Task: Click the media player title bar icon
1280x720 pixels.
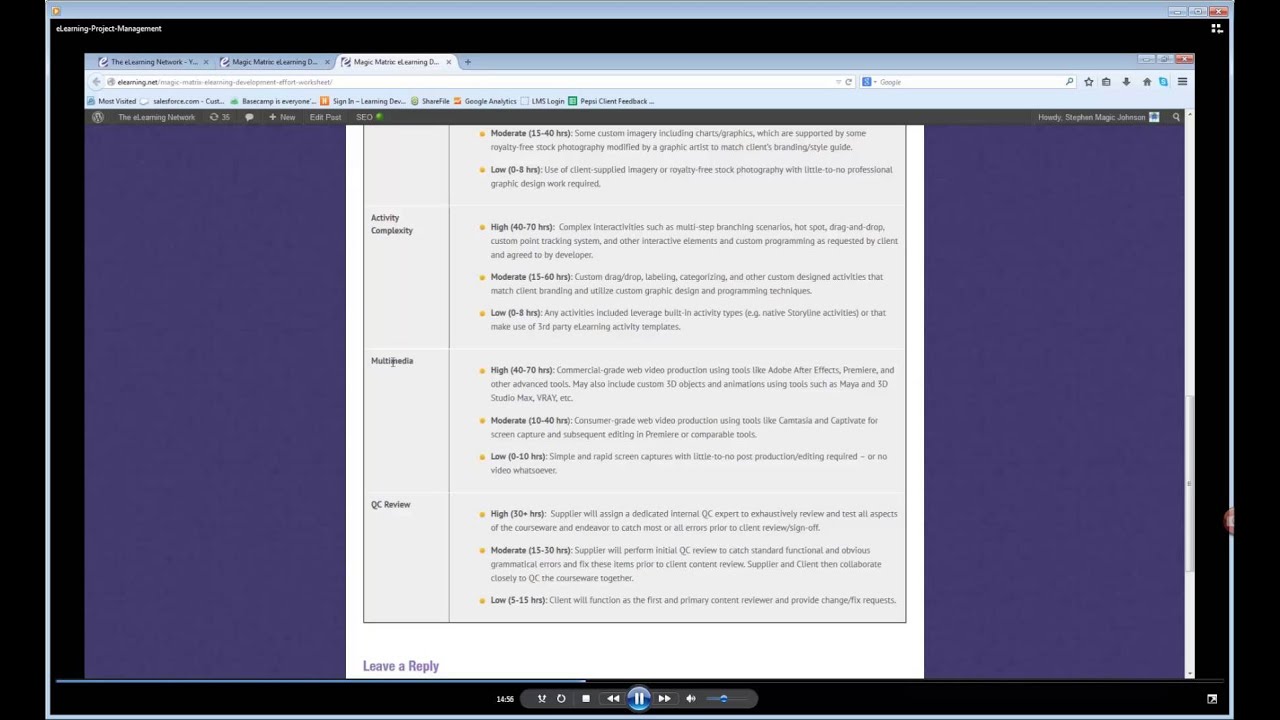Action: pos(56,11)
